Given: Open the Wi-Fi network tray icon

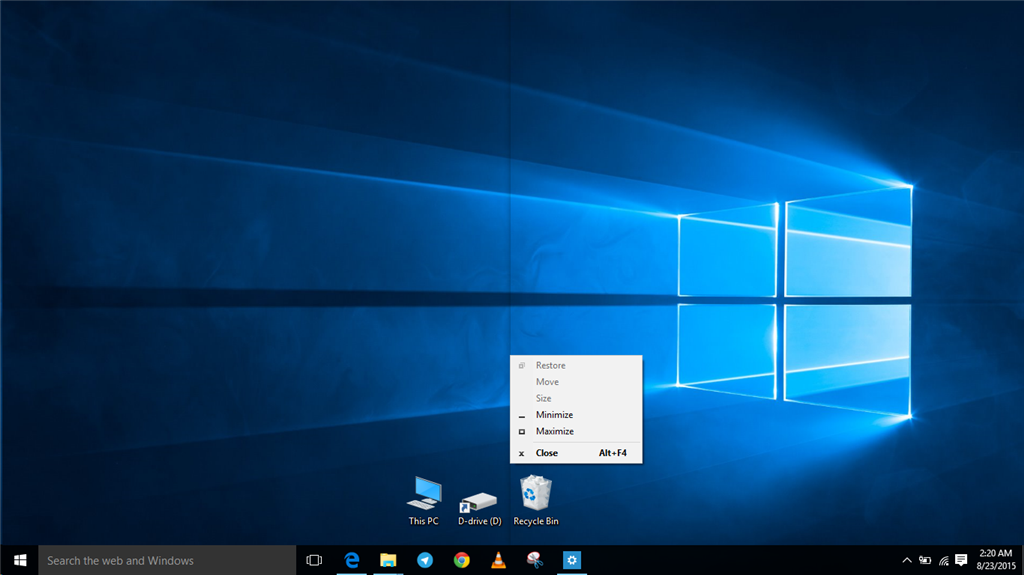Looking at the screenshot, I should (x=944, y=561).
